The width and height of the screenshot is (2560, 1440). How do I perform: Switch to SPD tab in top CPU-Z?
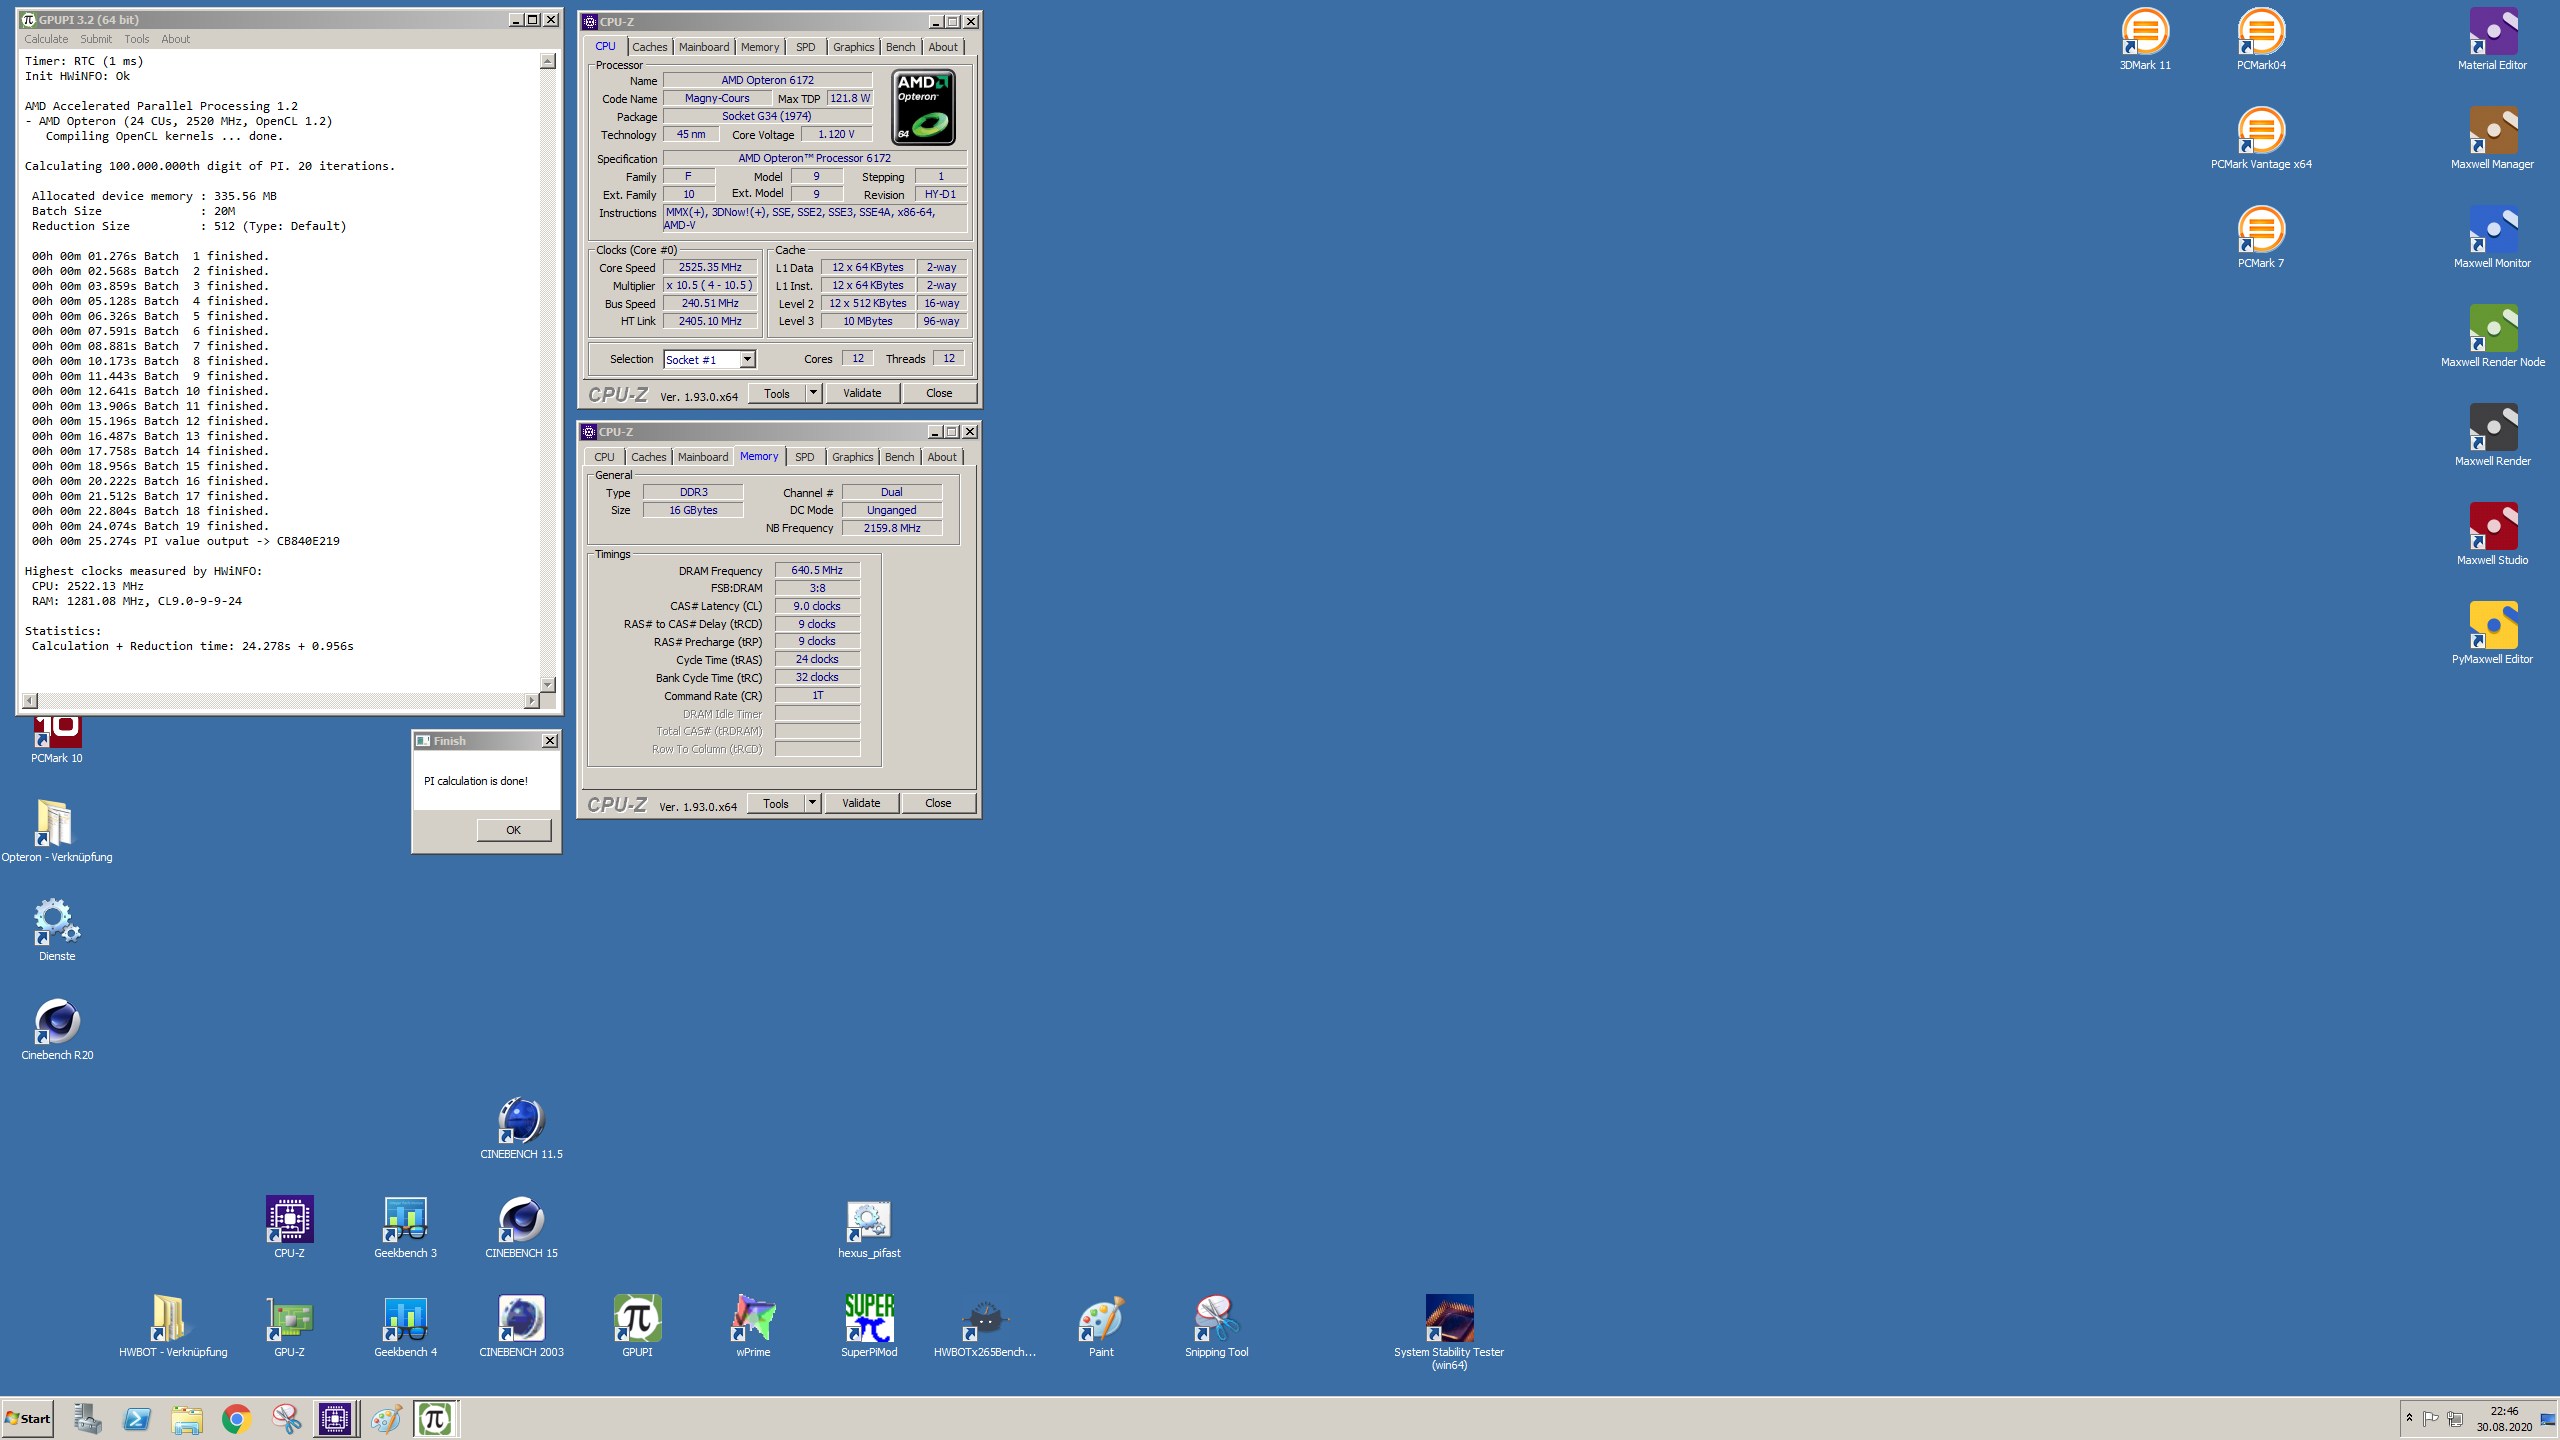coord(805,47)
